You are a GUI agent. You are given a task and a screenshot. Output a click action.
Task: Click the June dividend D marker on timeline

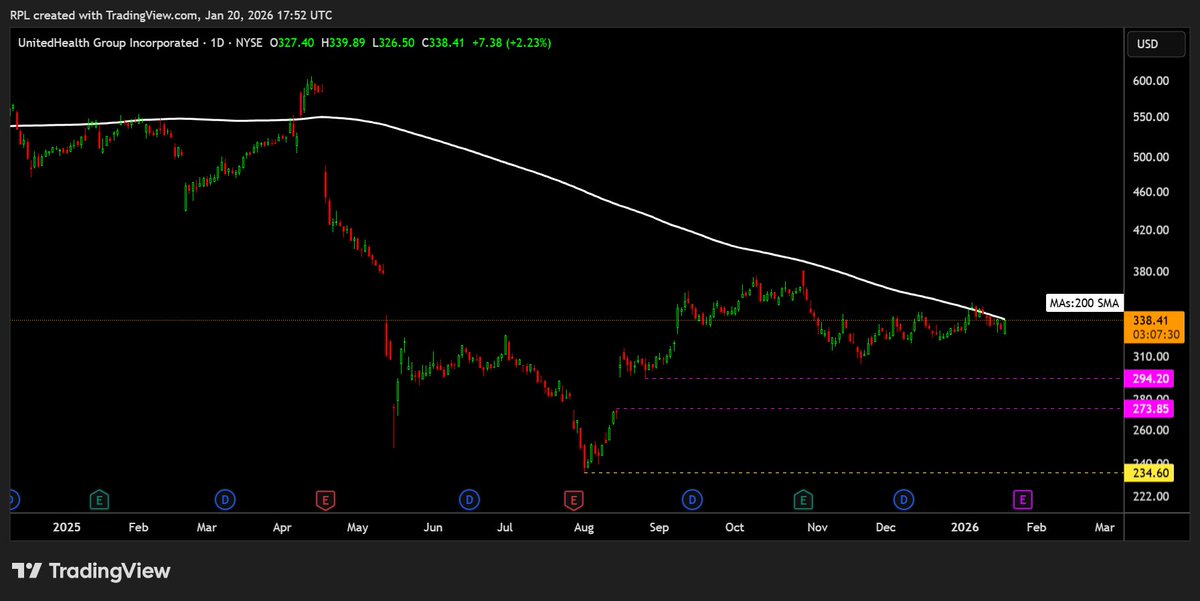pos(469,499)
